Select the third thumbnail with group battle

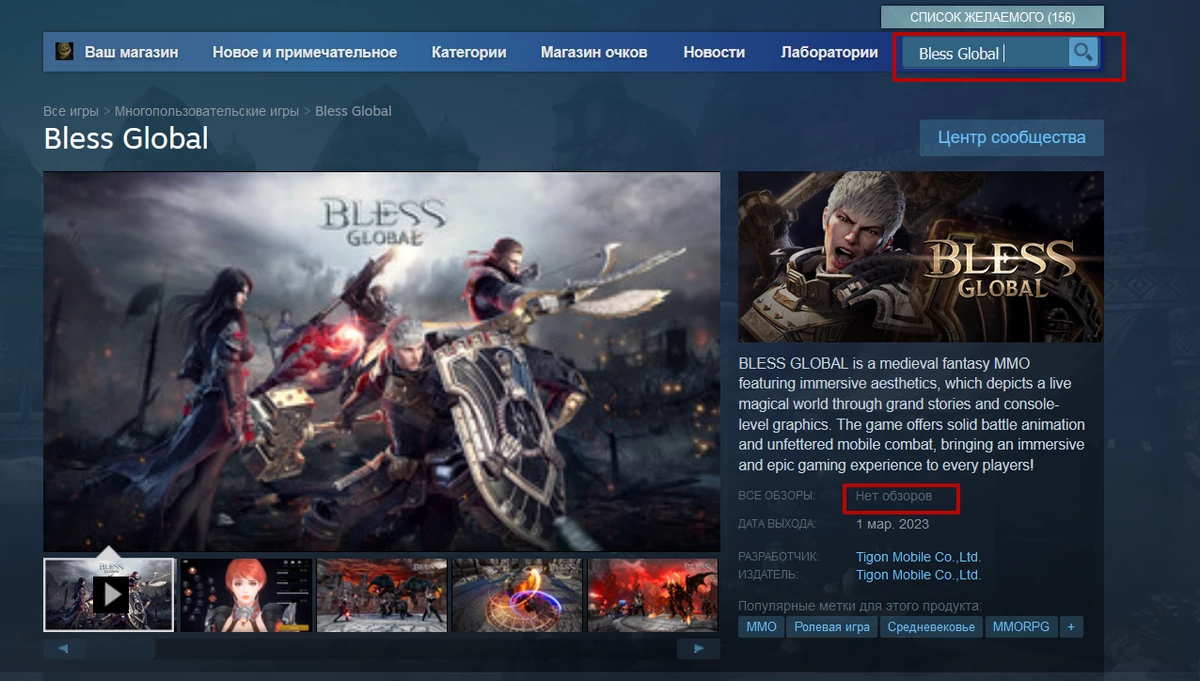click(380, 595)
